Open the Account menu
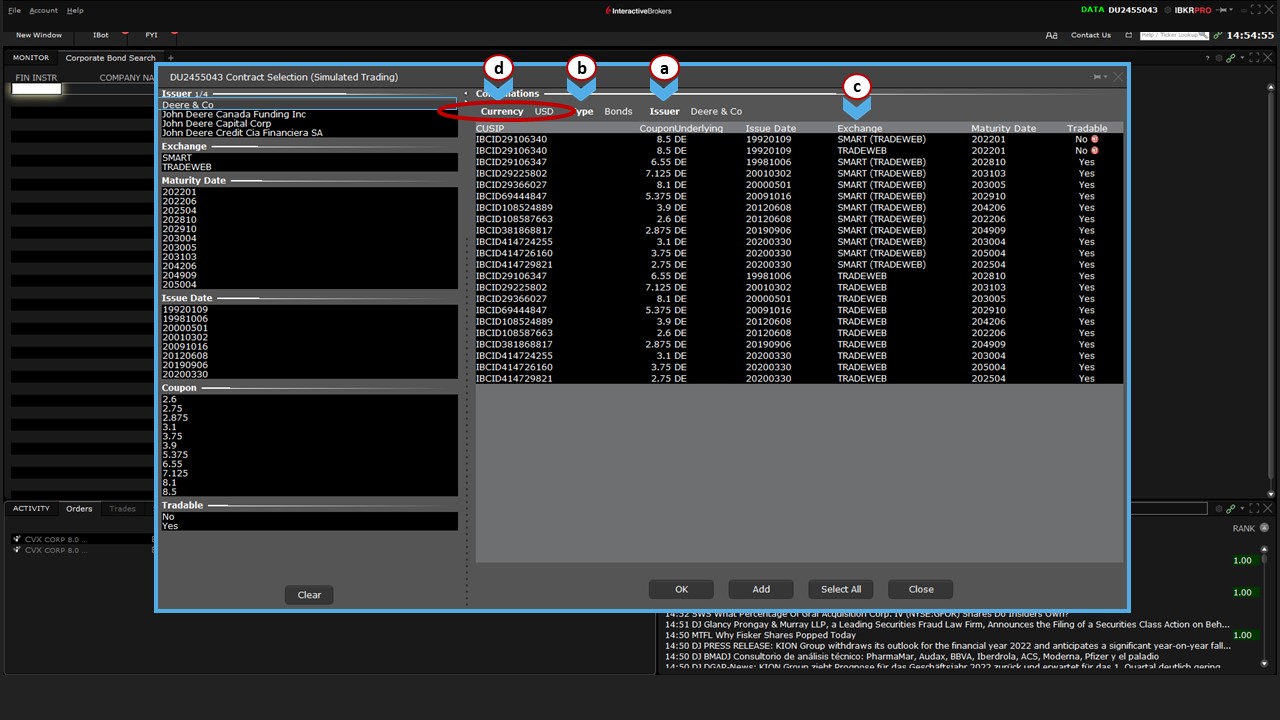Image resolution: width=1280 pixels, height=720 pixels. [x=43, y=10]
